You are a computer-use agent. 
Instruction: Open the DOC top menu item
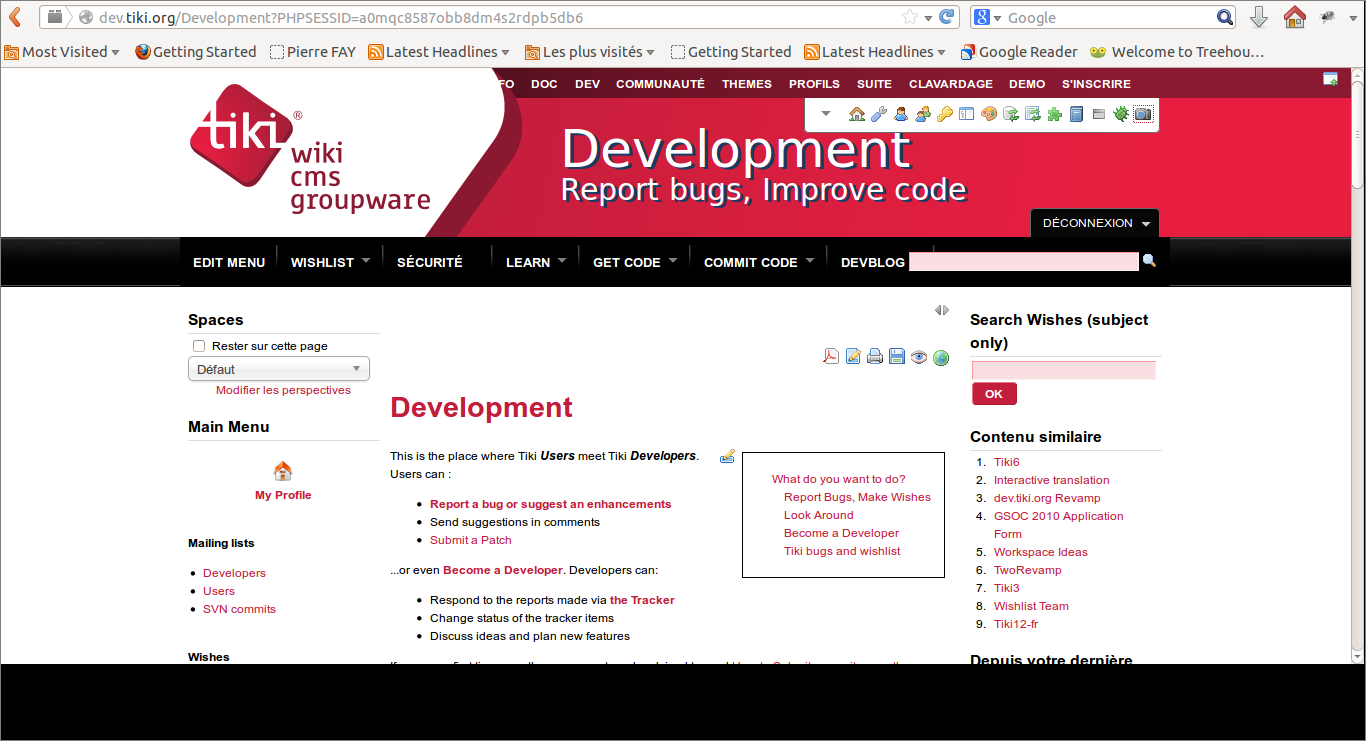(x=545, y=84)
